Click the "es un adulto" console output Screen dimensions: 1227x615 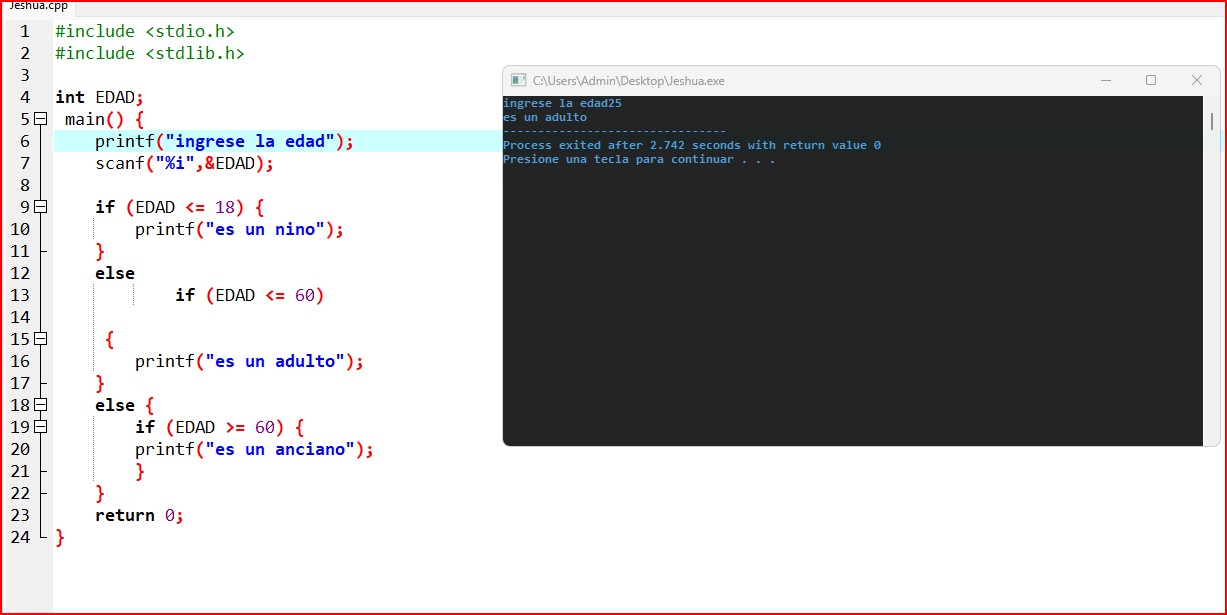545,117
